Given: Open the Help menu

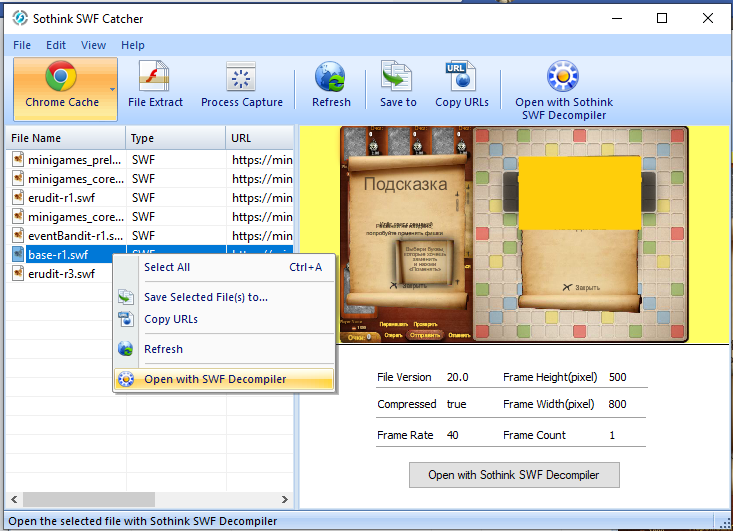Looking at the screenshot, I should (x=133, y=45).
